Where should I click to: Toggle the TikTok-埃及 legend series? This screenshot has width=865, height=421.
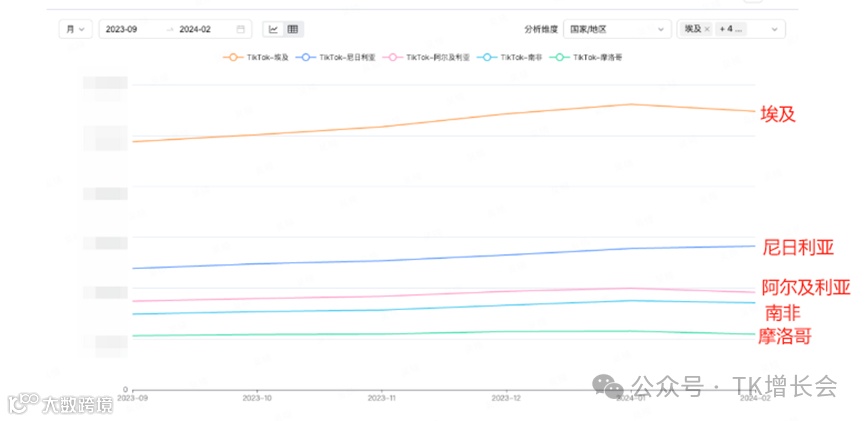coord(256,57)
